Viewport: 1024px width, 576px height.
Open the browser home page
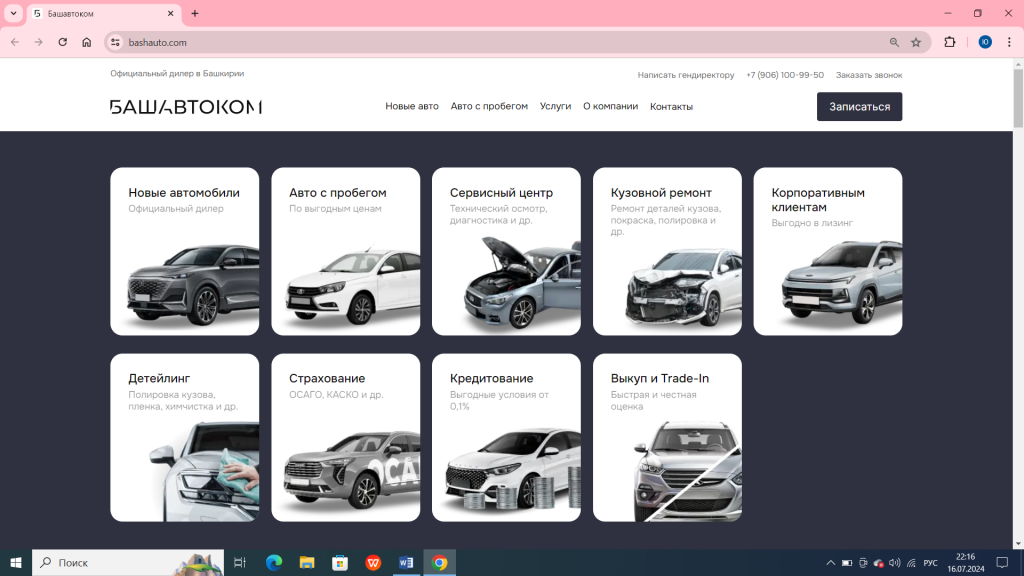click(87, 42)
